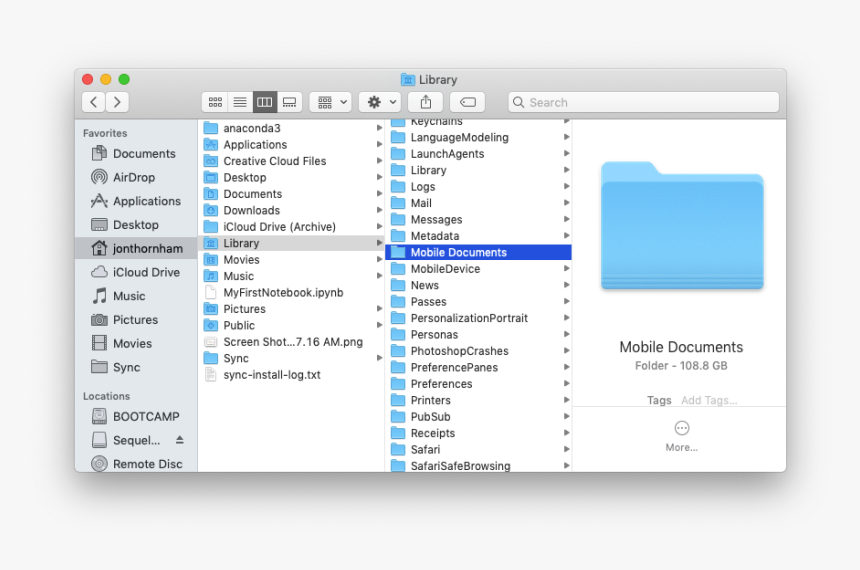Select the Logs folder
This screenshot has width=860, height=570.
(x=478, y=187)
